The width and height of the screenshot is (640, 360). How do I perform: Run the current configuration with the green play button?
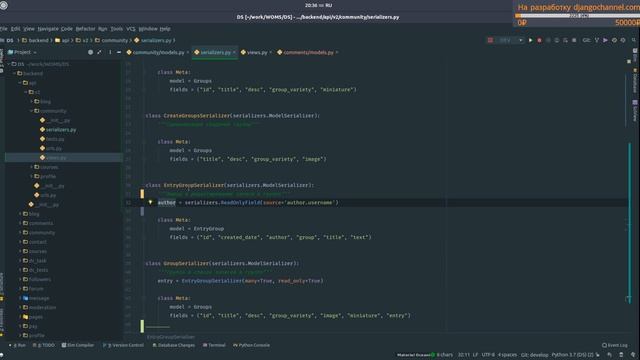pyautogui.click(x=530, y=40)
